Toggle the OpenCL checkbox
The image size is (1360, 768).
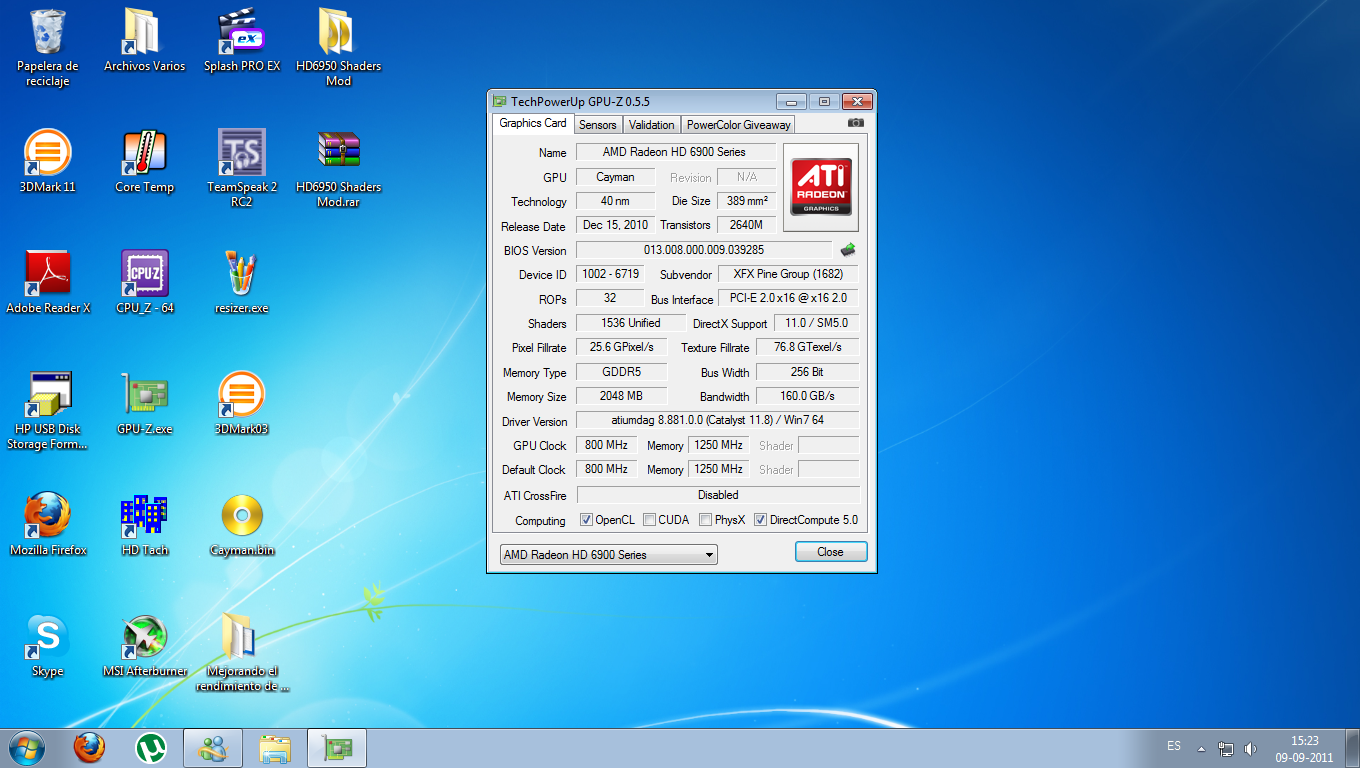[x=587, y=520]
